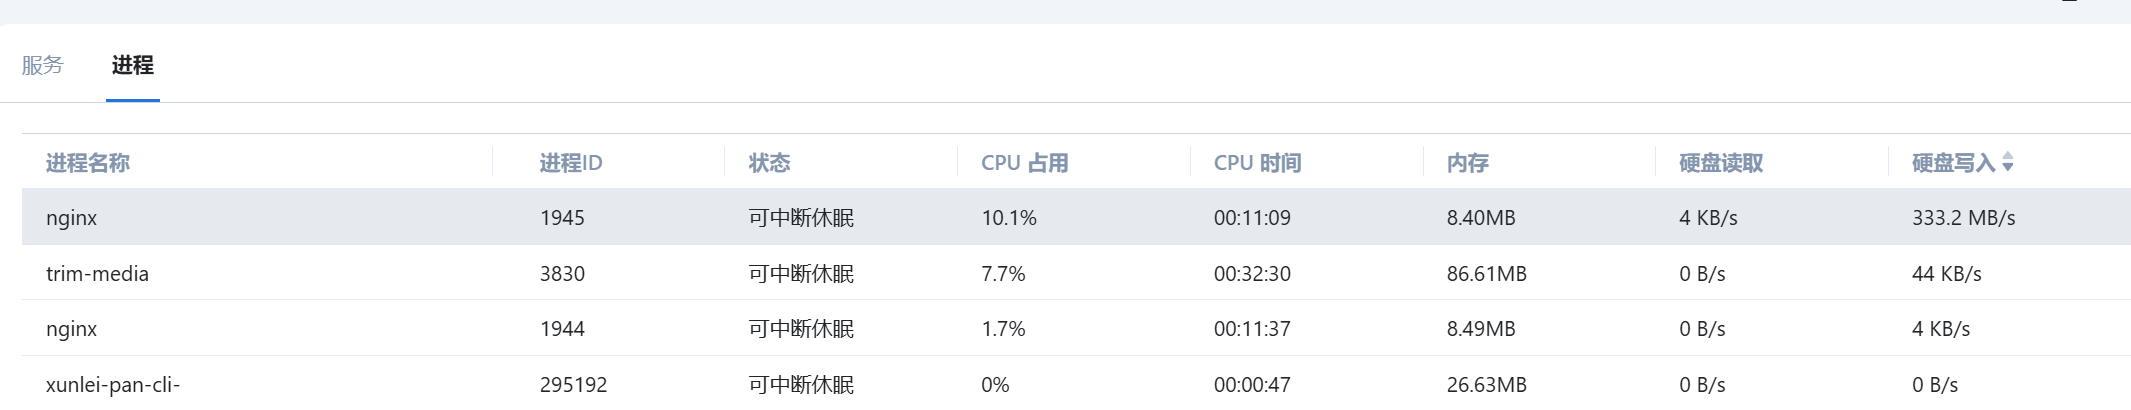
Task: Click the 44 KB/s disk write cell
Action: pos(1946,274)
